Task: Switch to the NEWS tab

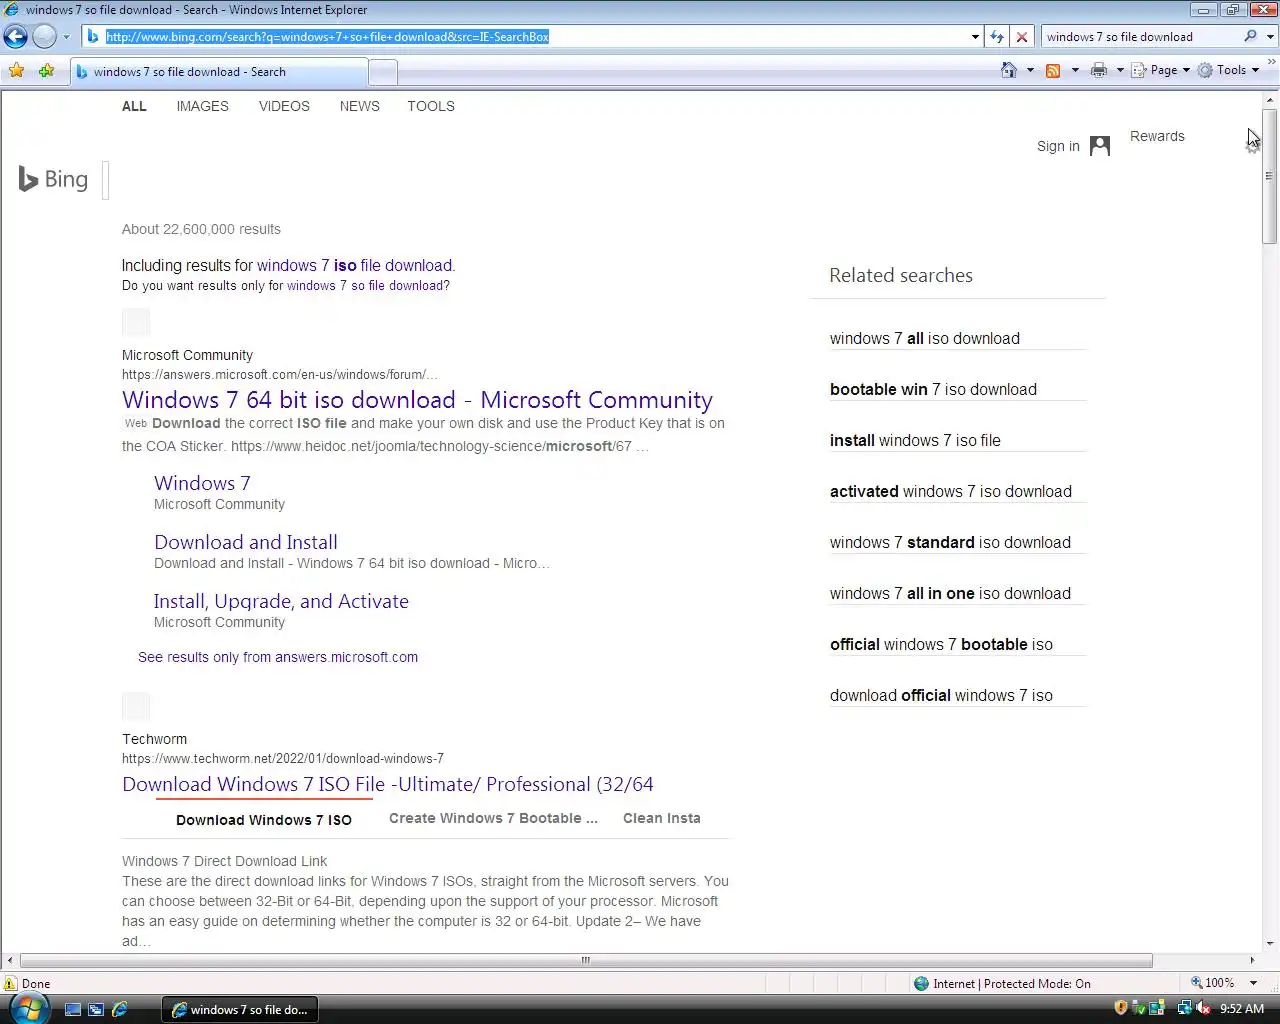Action: pos(360,106)
